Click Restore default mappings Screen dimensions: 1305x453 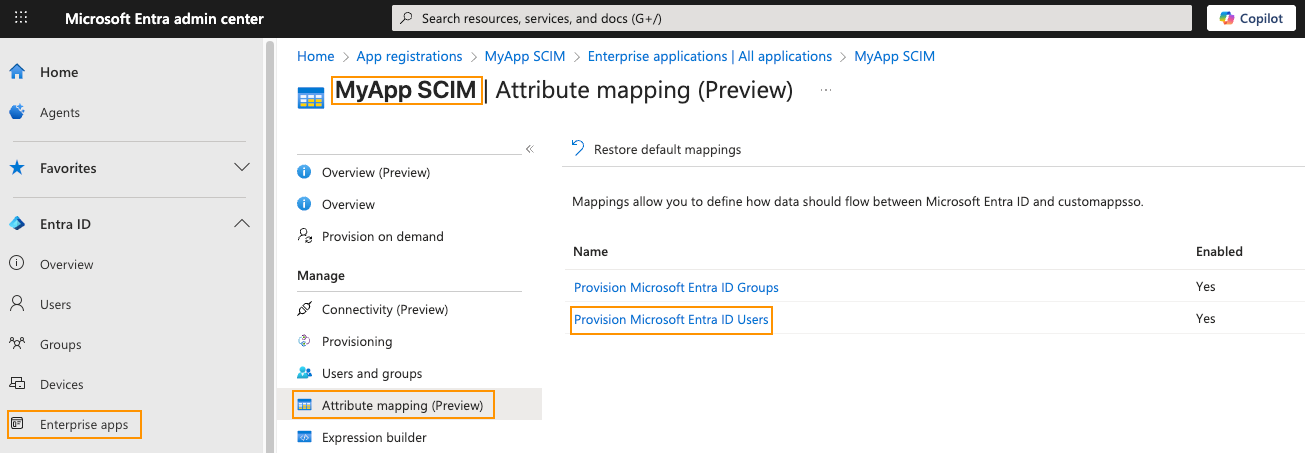668,149
